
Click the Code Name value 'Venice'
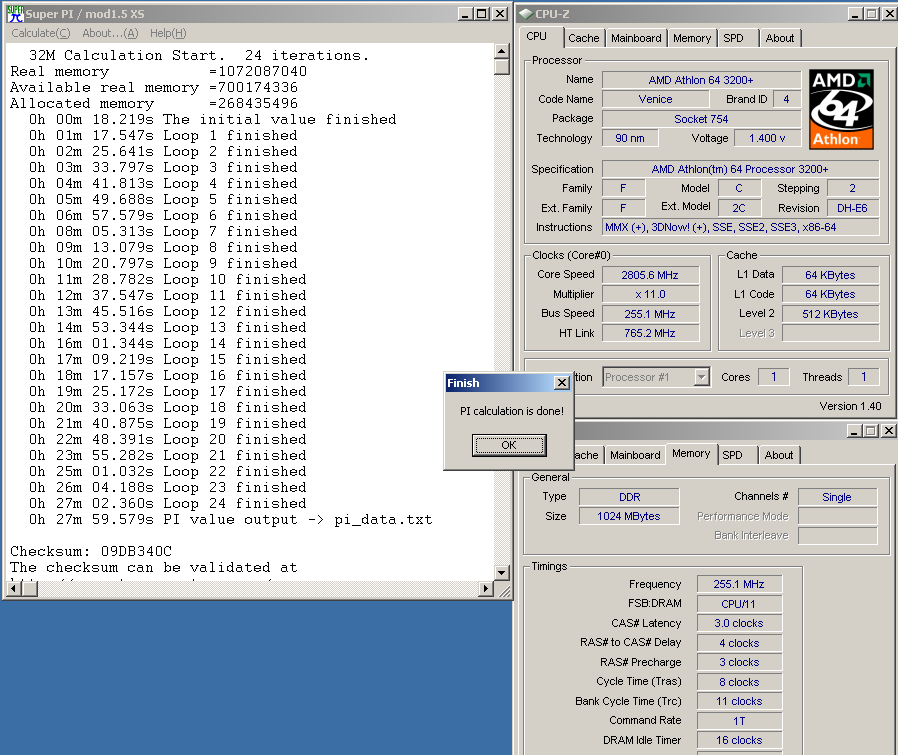point(655,99)
